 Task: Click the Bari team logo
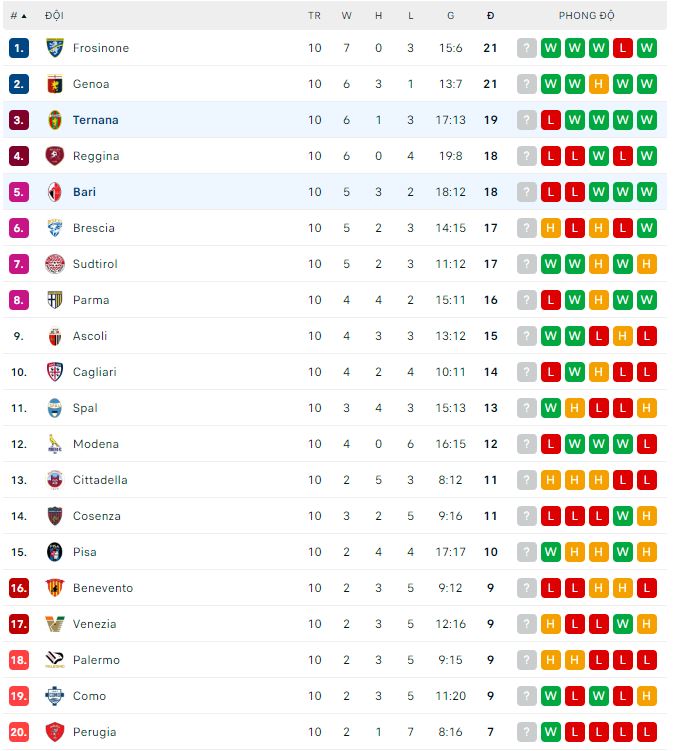[54, 192]
